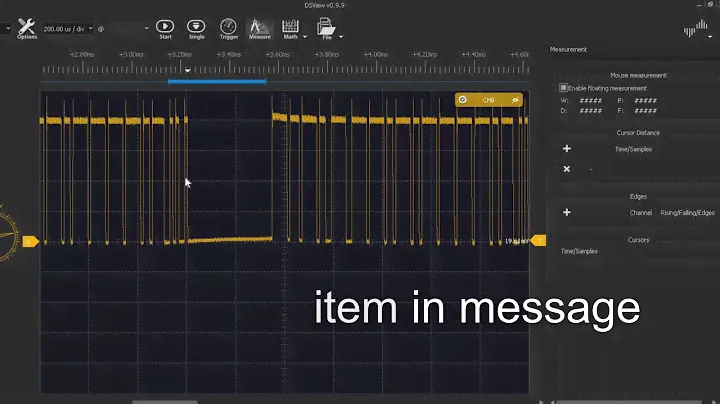Enable floating measurement checkbox
Image resolution: width=720 pixels, height=404 pixels.
point(564,88)
